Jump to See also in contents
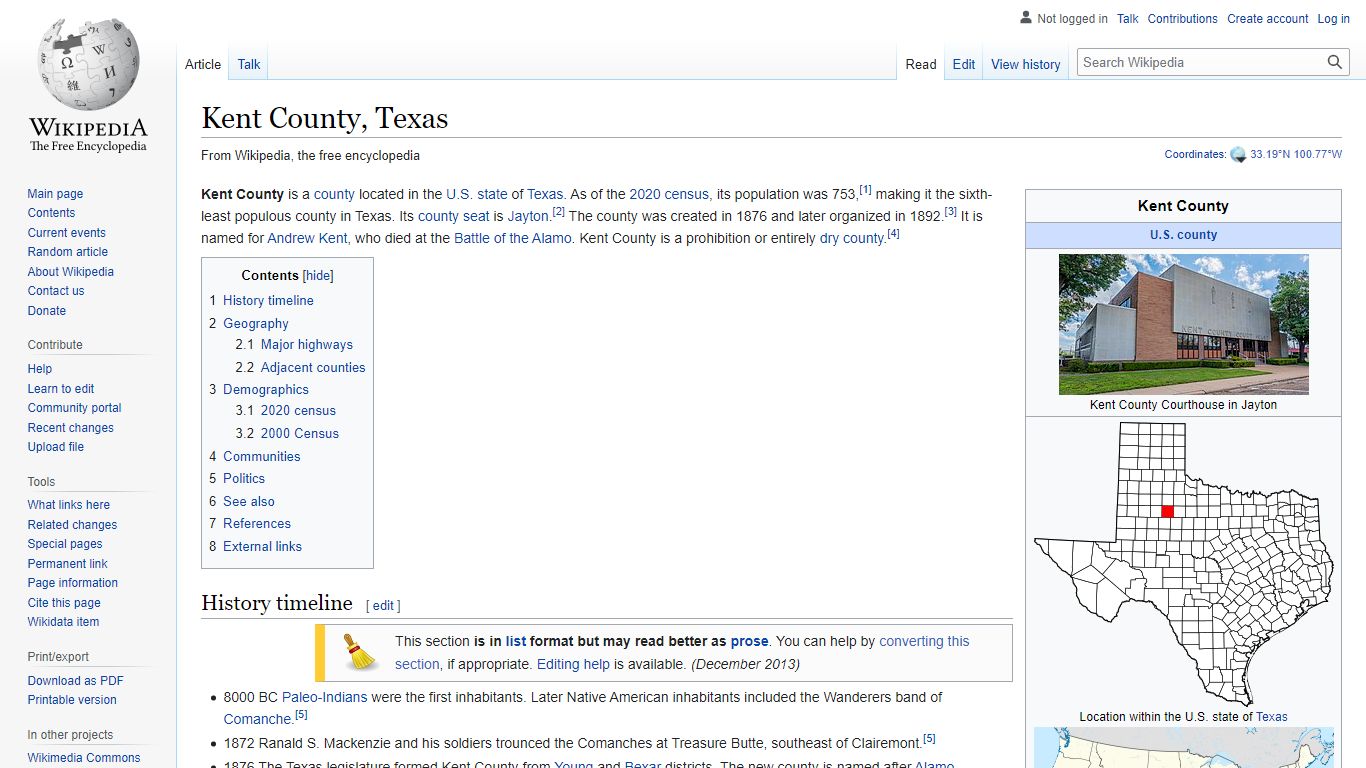 (x=249, y=501)
